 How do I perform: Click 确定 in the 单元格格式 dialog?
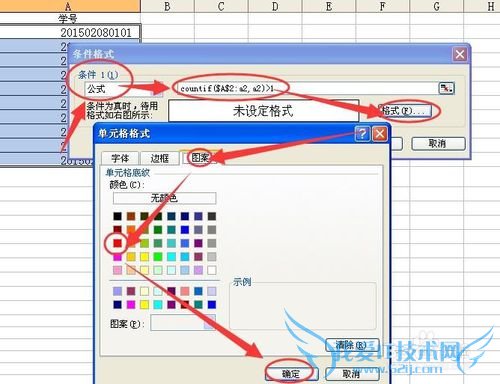pos(291,374)
